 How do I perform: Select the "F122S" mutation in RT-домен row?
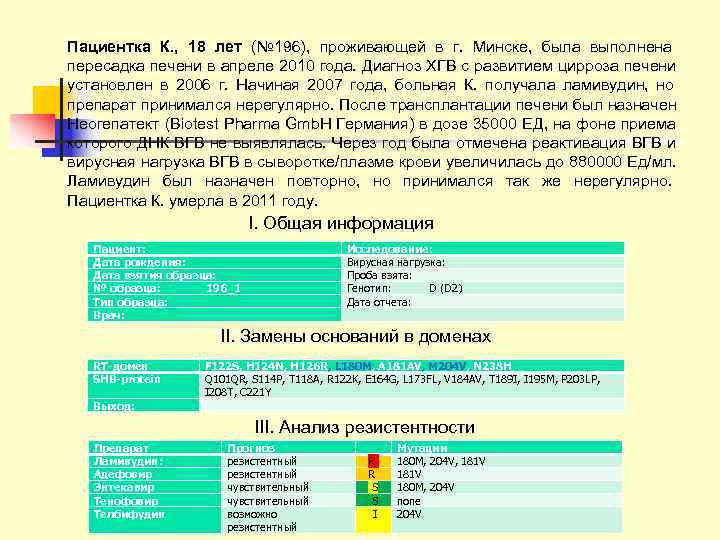tap(222, 366)
